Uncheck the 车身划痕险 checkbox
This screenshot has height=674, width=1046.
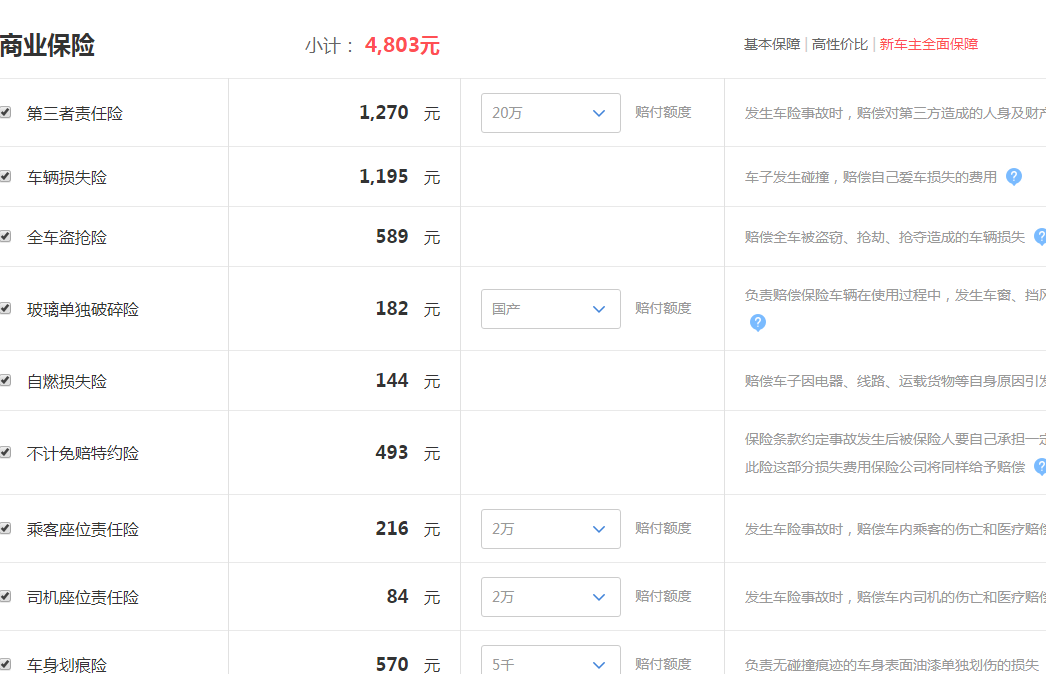[x=5, y=665]
